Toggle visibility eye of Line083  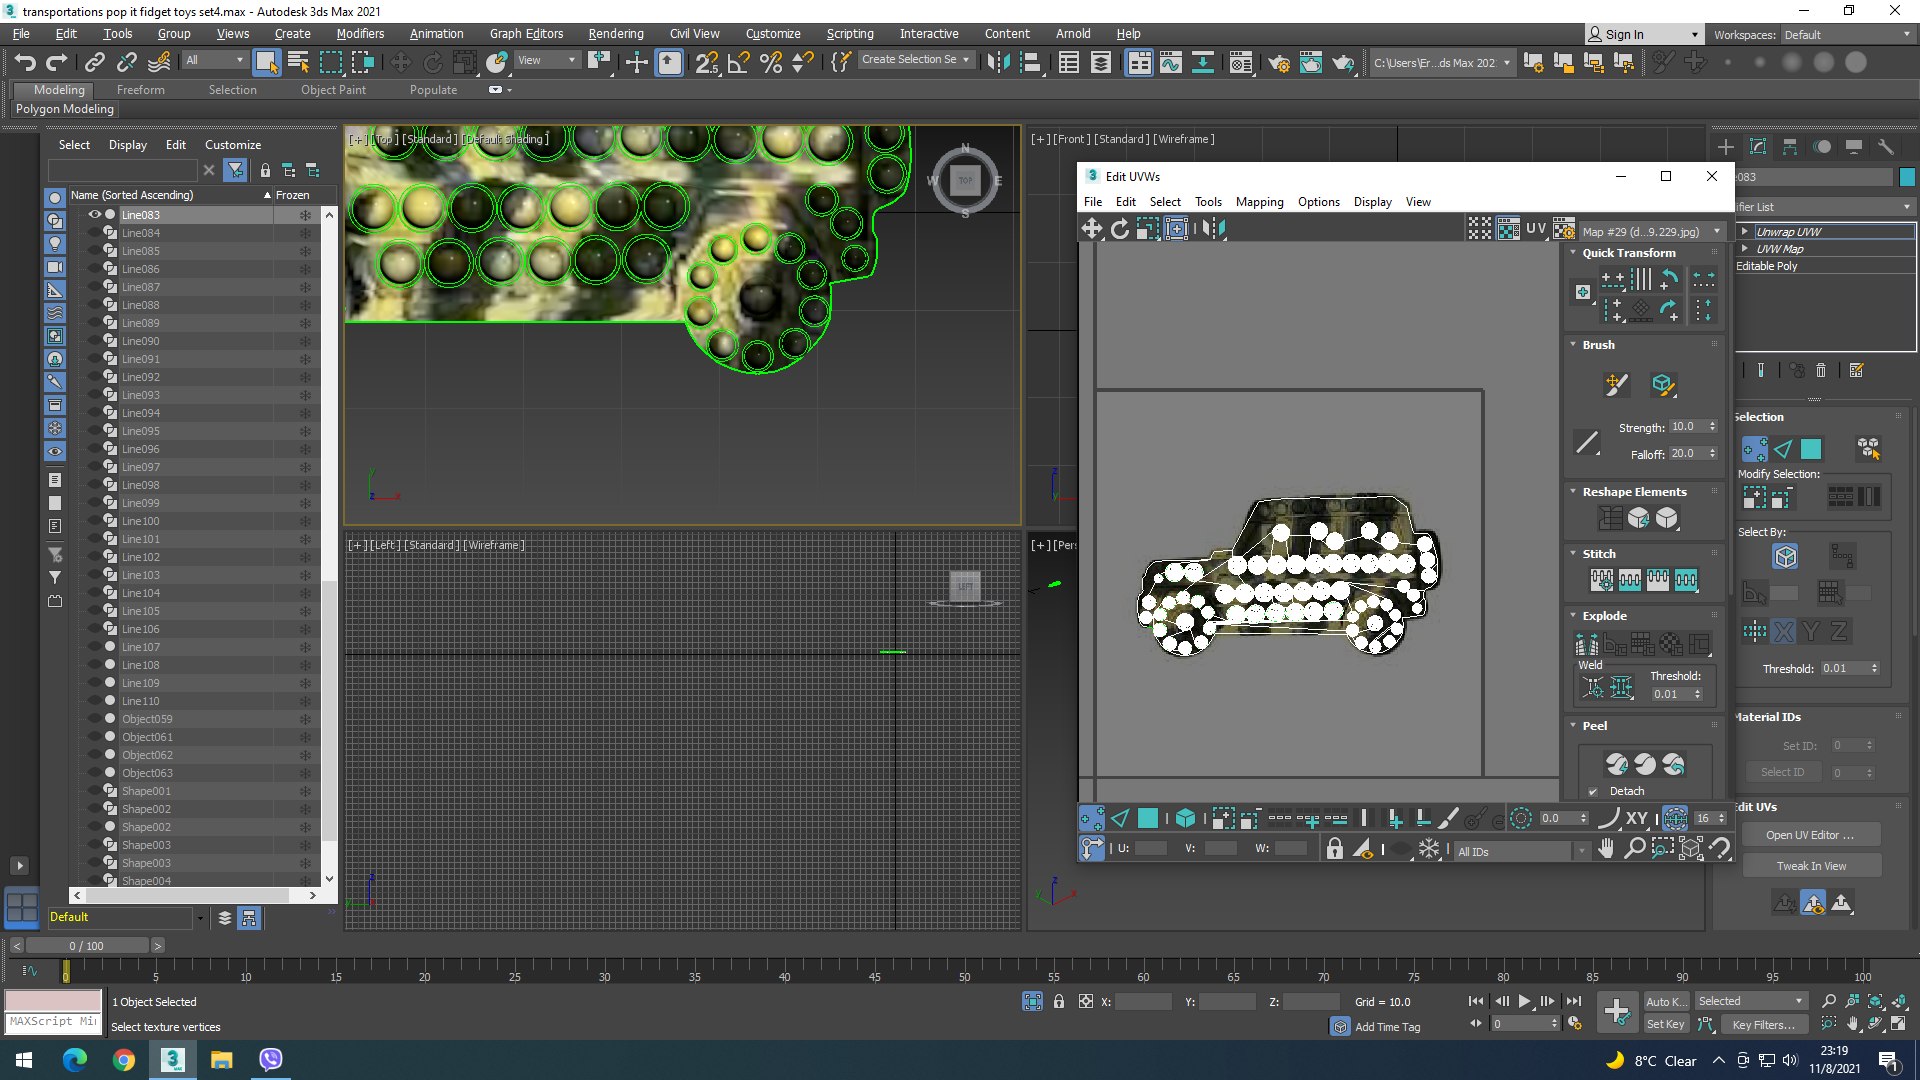tap(94, 215)
